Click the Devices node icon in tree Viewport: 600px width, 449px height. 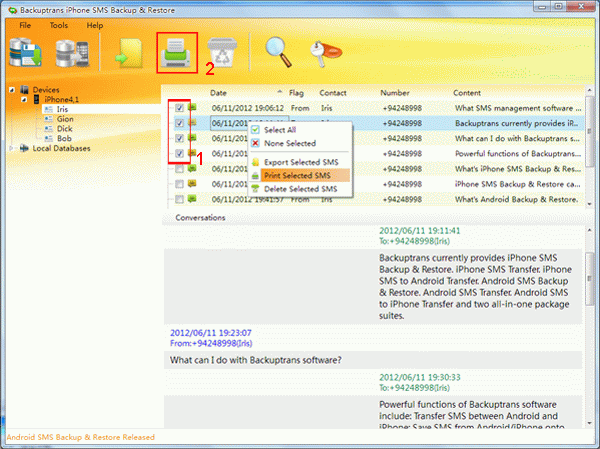tap(24, 90)
